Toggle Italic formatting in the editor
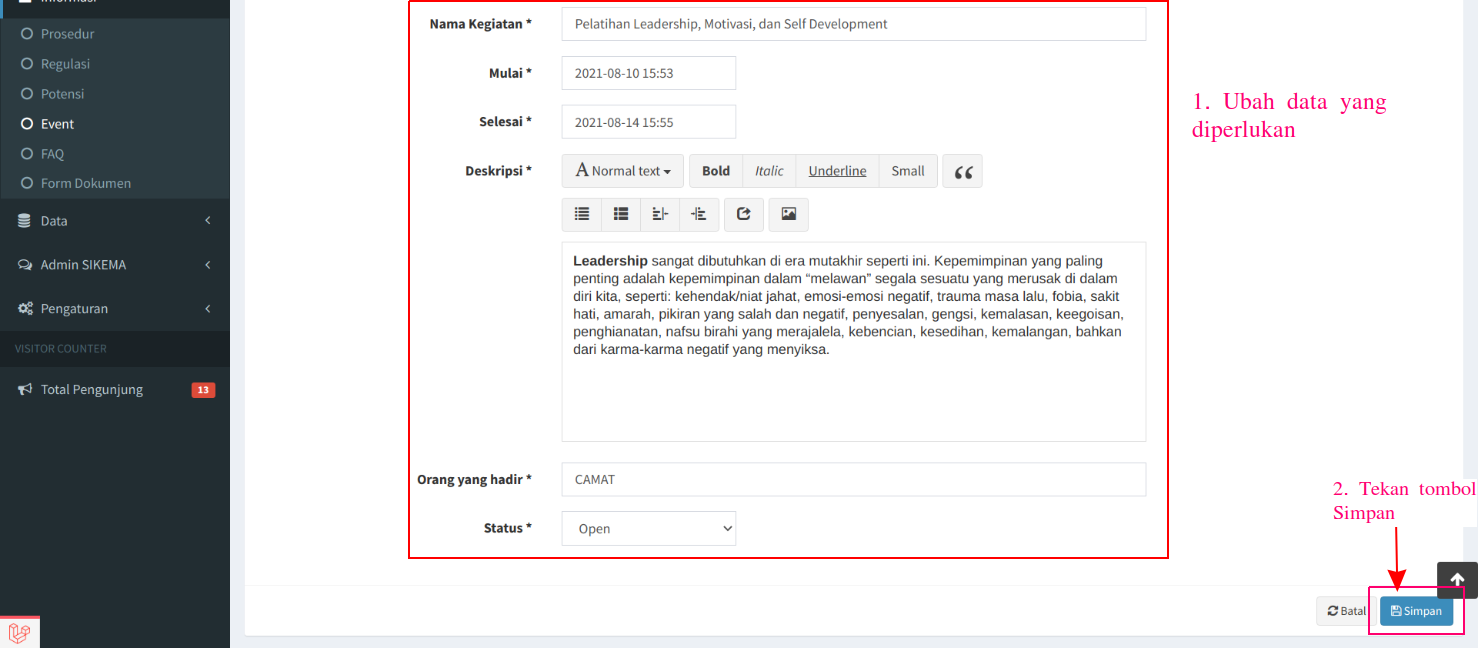 tap(769, 171)
